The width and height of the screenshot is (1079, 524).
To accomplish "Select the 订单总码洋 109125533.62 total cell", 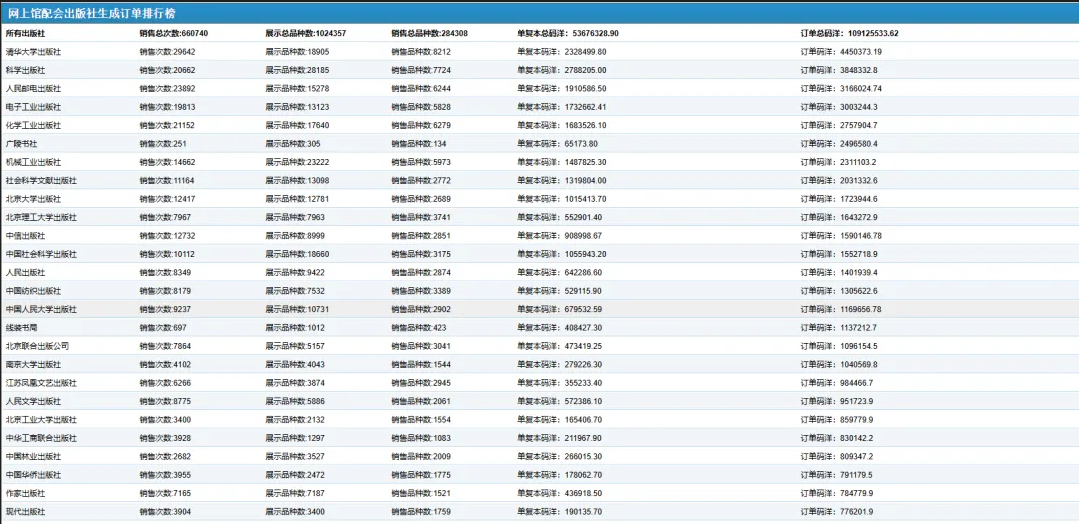I will pyautogui.click(x=849, y=33).
